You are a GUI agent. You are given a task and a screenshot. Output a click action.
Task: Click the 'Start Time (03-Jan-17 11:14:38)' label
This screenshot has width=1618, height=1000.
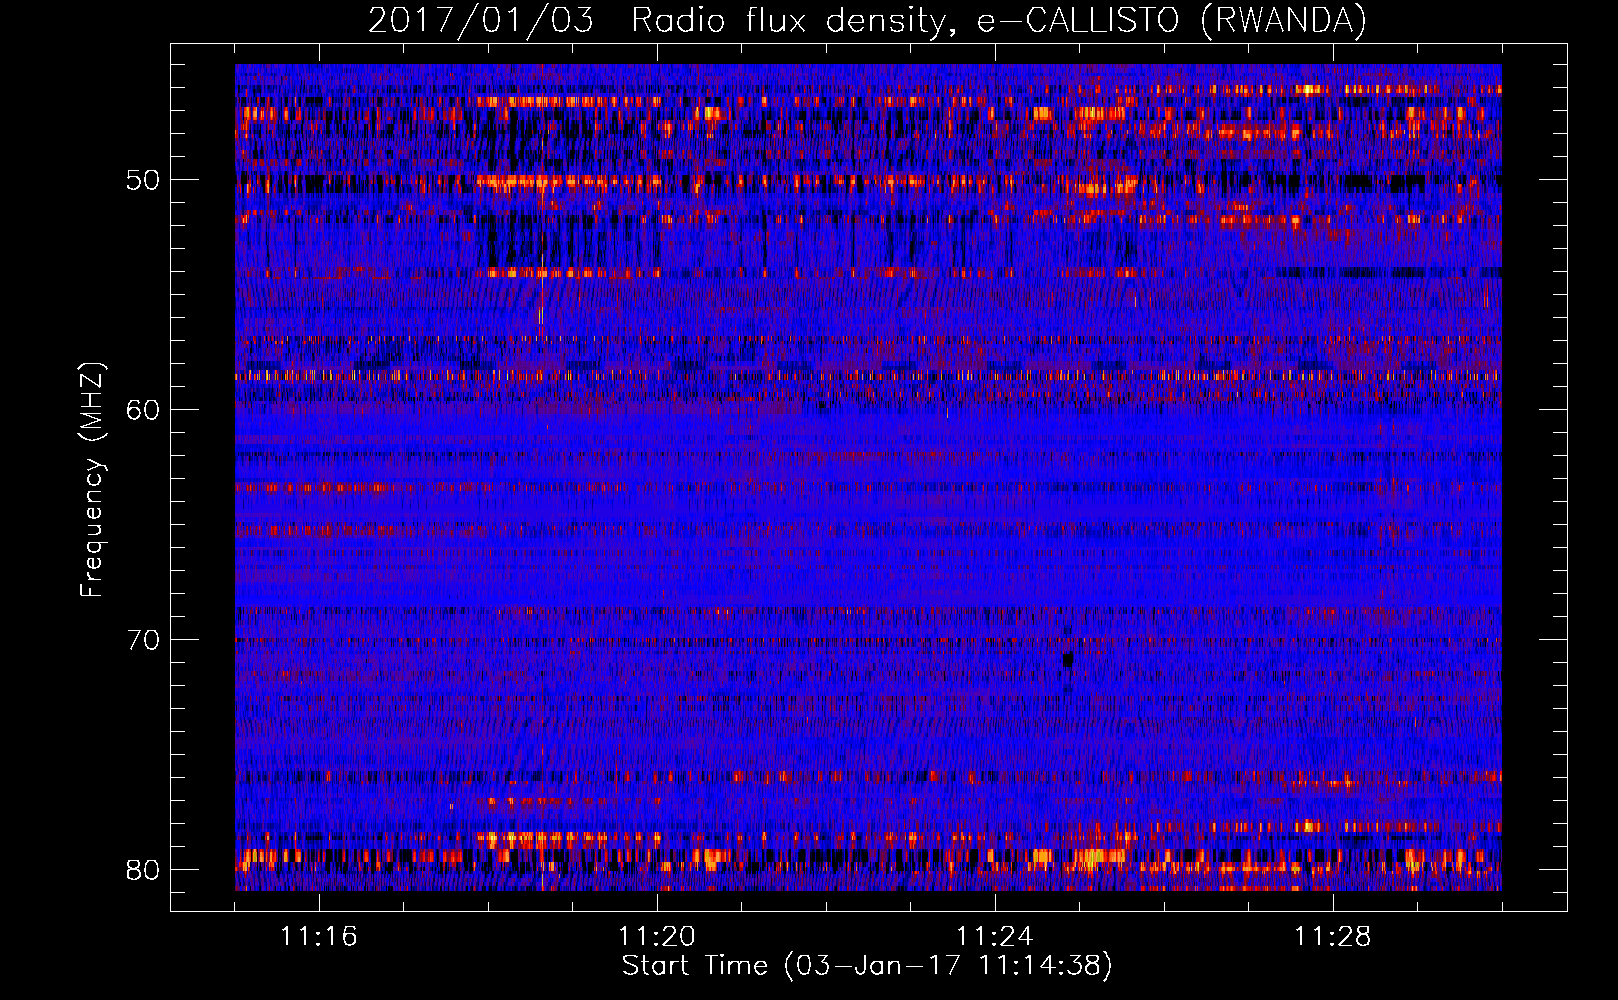[867, 966]
